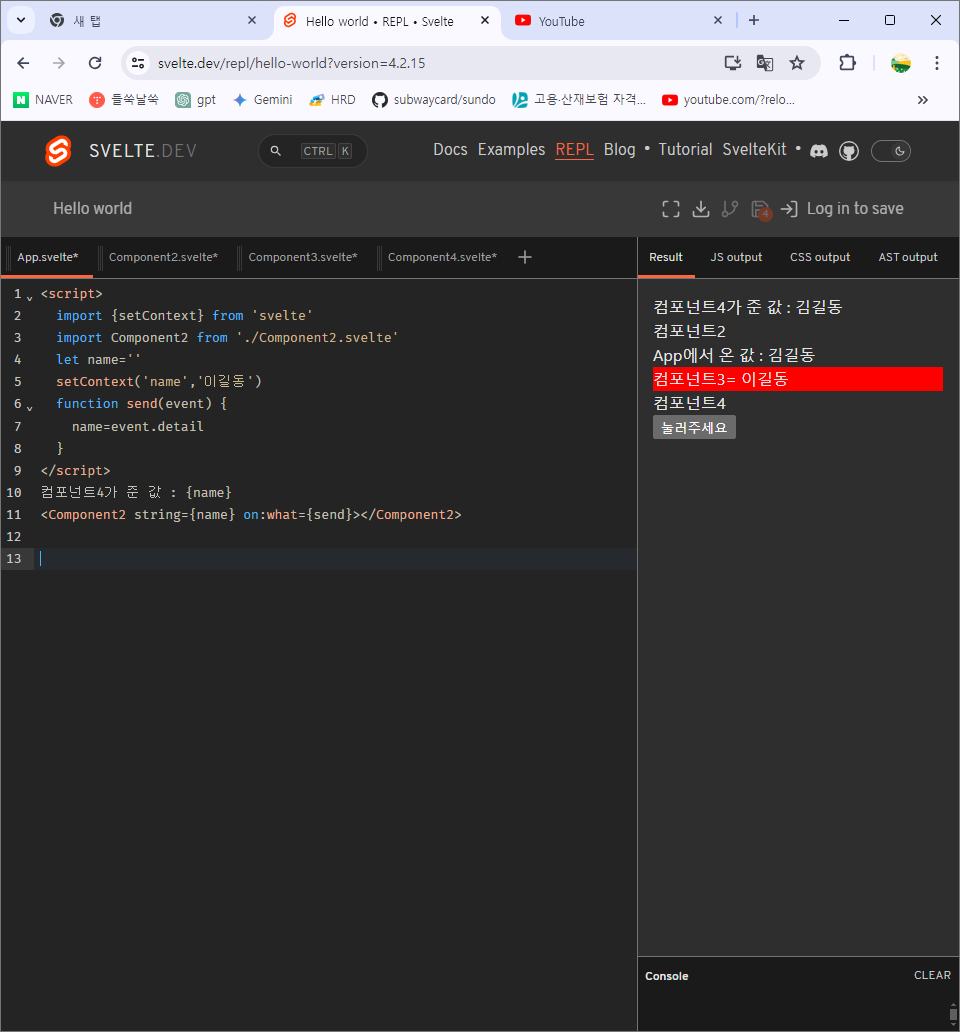Switch to the AST output tab
The height and width of the screenshot is (1032, 960).
point(908,257)
